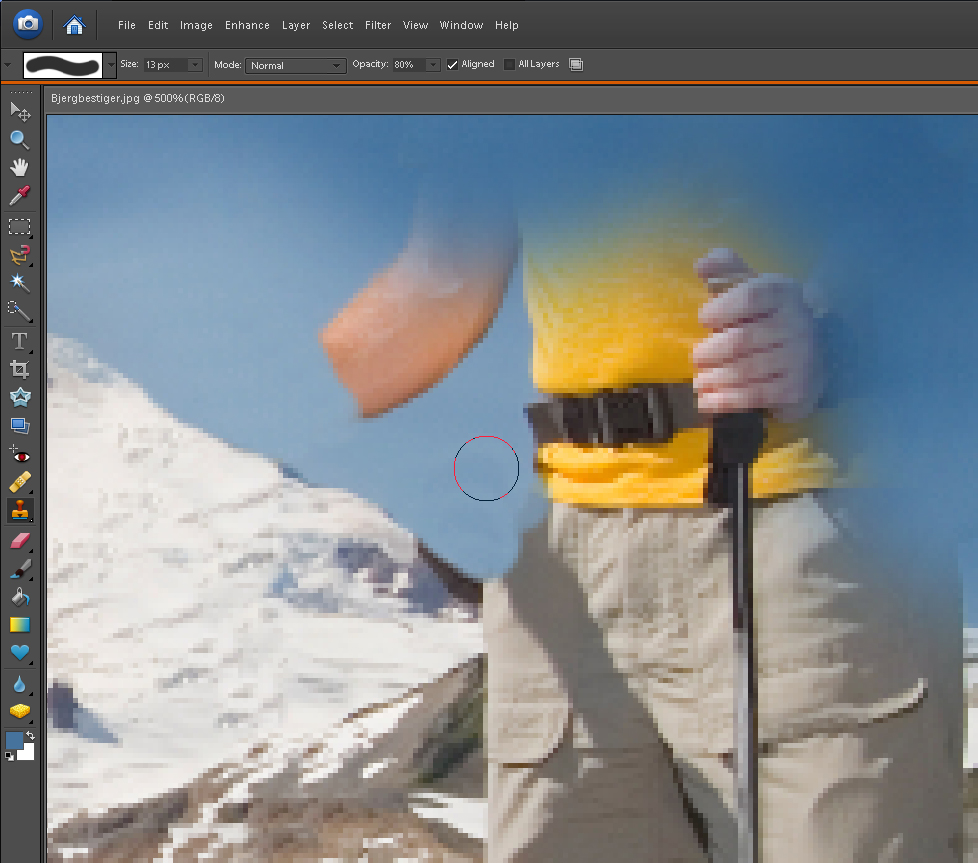978x863 pixels.
Task: Choose the Paint Bucket tool
Action: [19, 597]
